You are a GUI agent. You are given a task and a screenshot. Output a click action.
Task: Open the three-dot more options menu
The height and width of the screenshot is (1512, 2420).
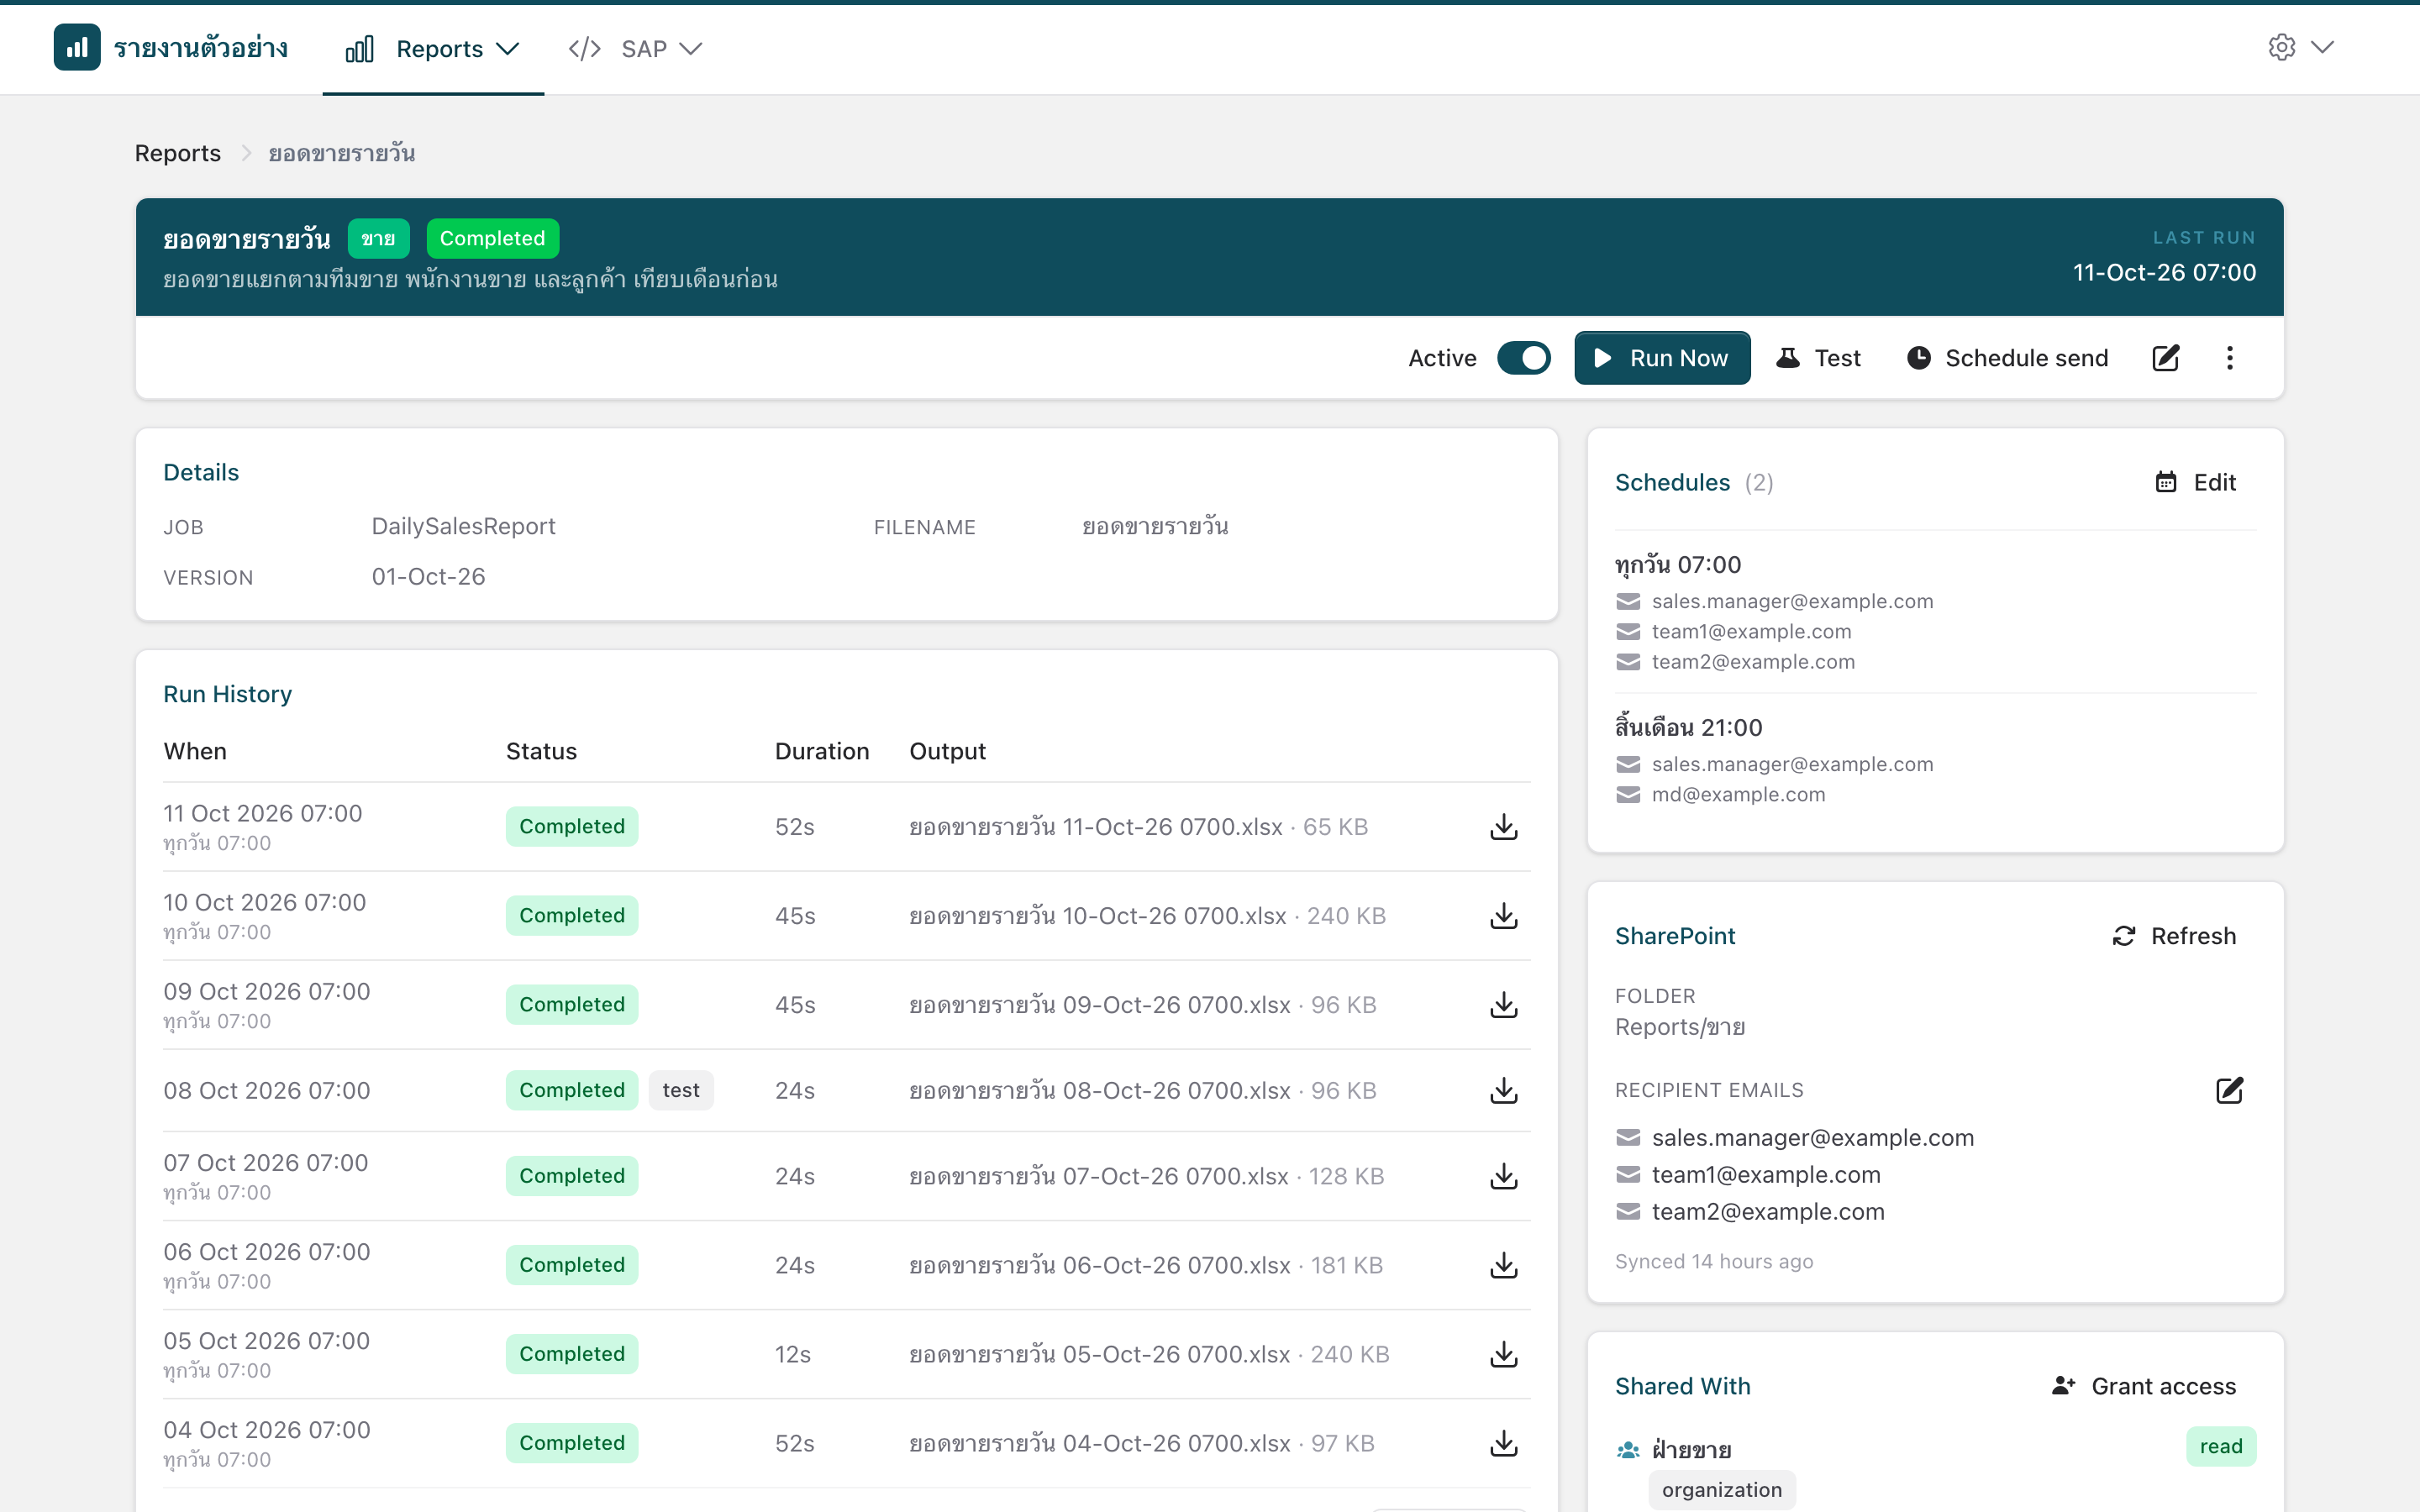[2229, 358]
